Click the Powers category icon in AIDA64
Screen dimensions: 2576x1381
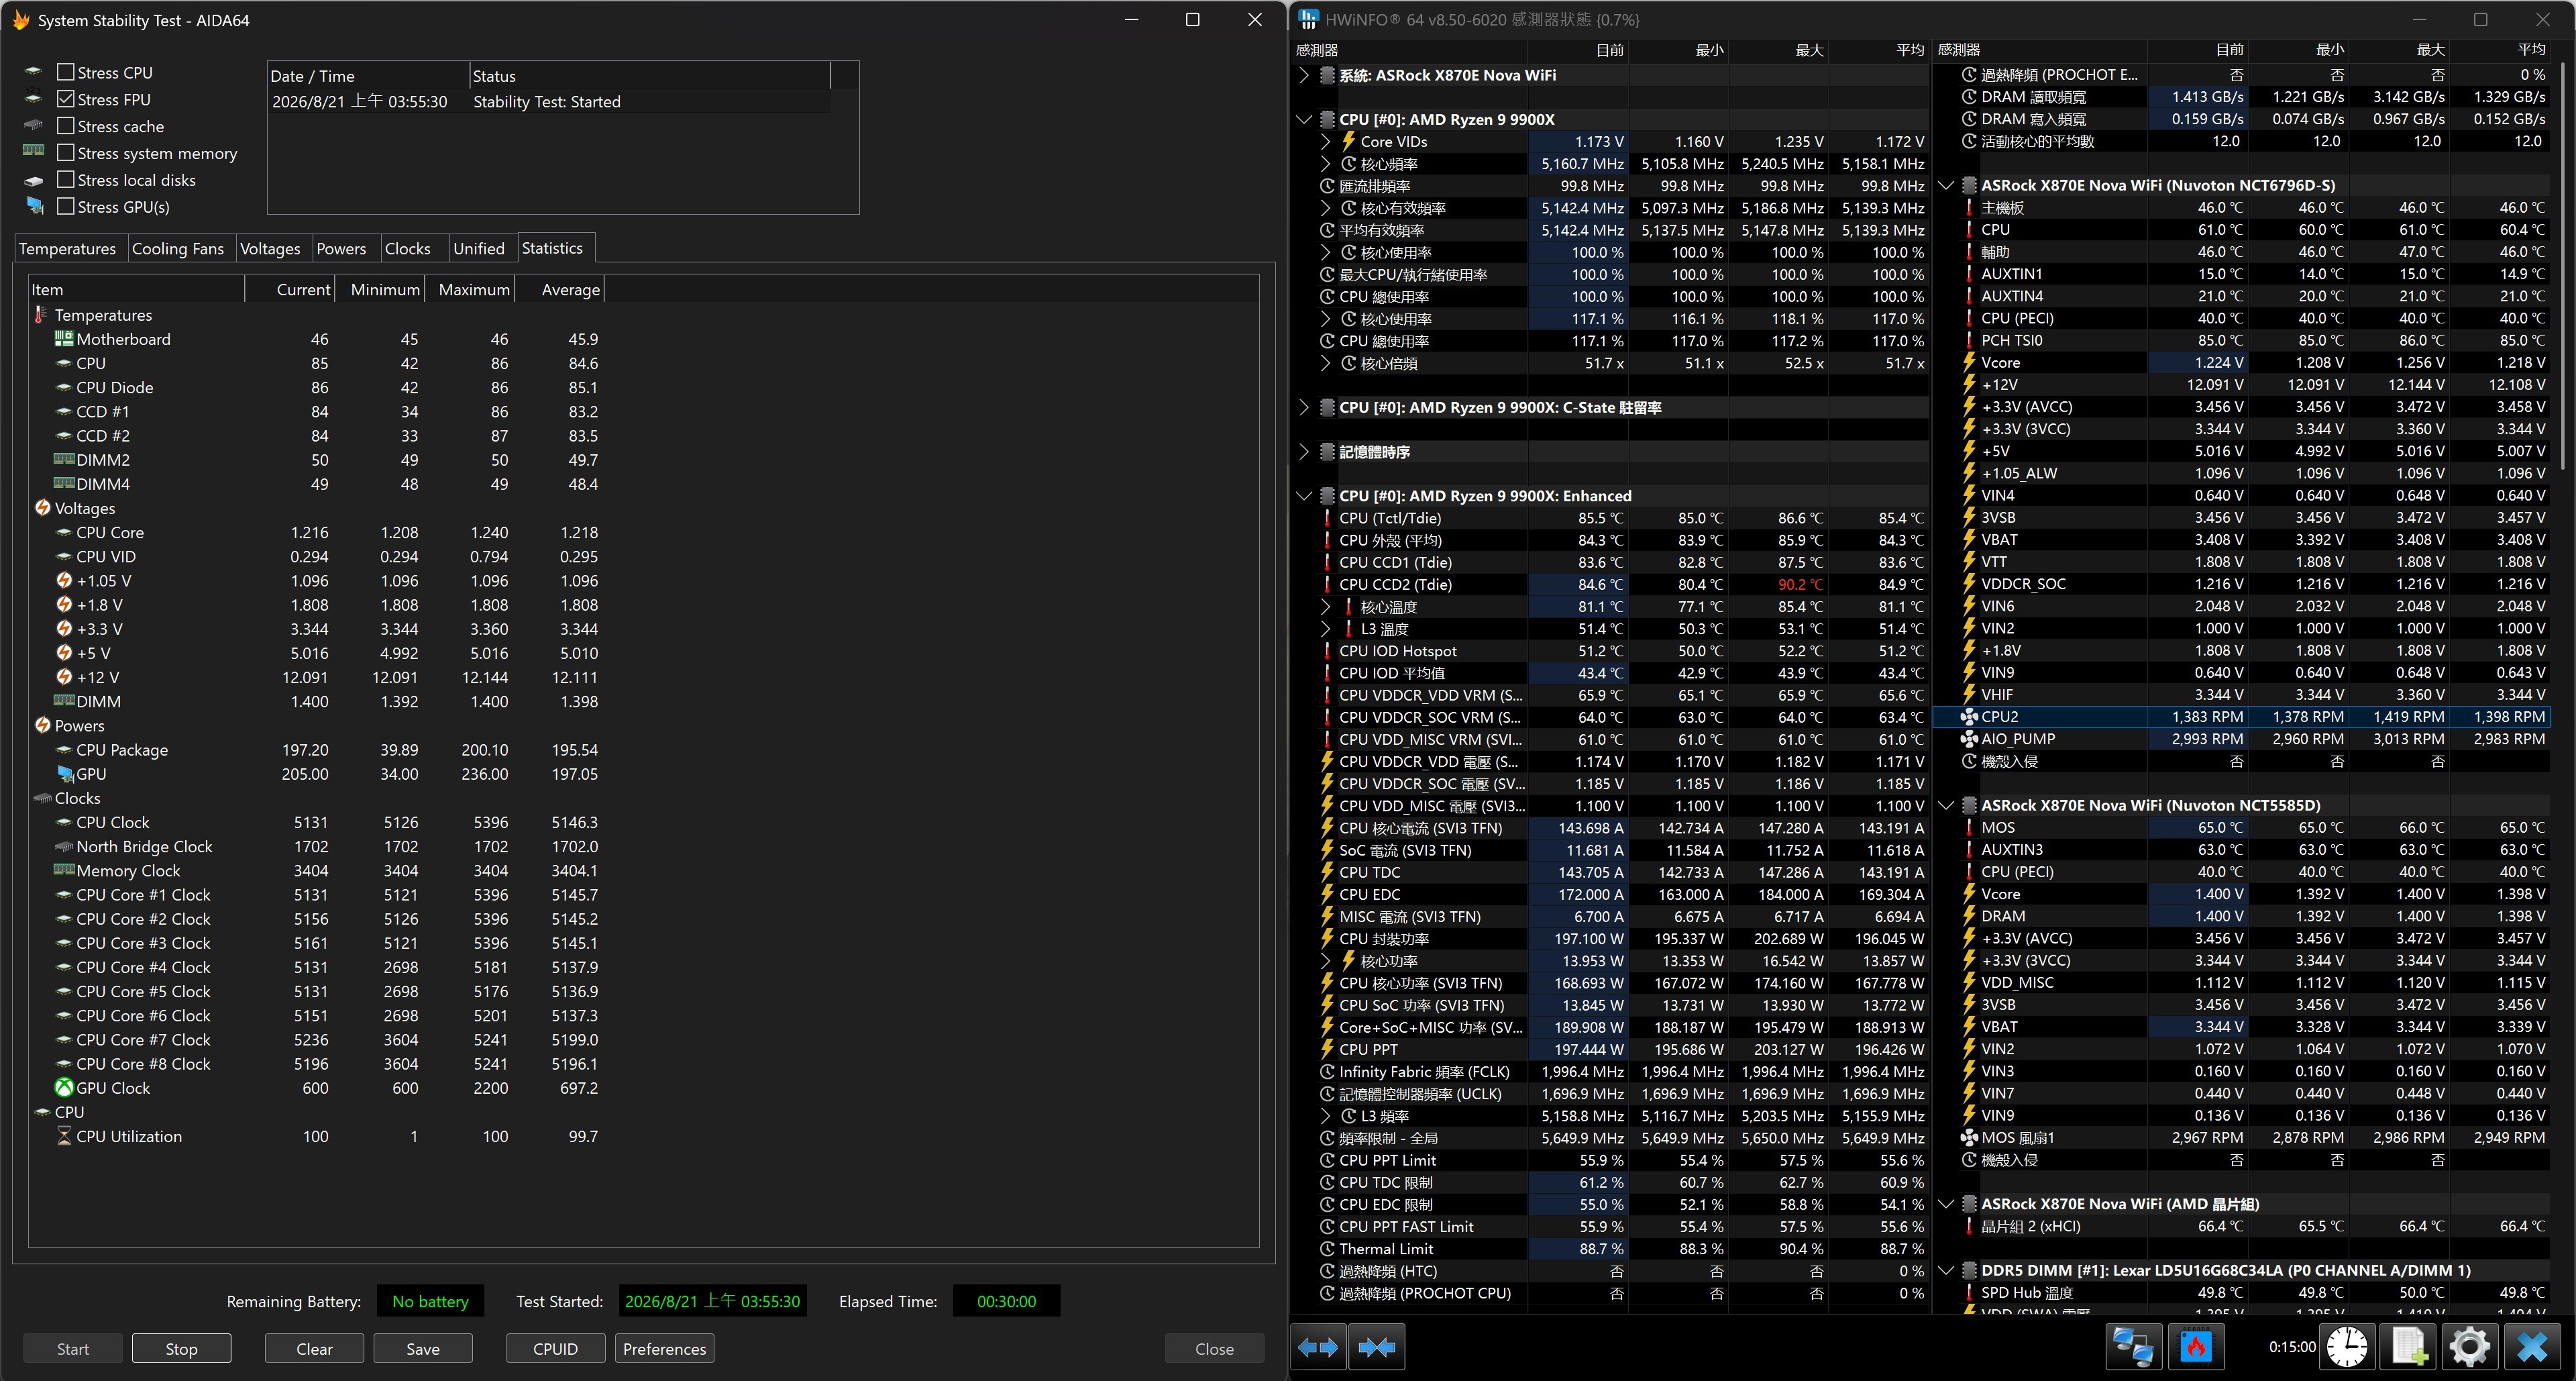click(x=43, y=725)
